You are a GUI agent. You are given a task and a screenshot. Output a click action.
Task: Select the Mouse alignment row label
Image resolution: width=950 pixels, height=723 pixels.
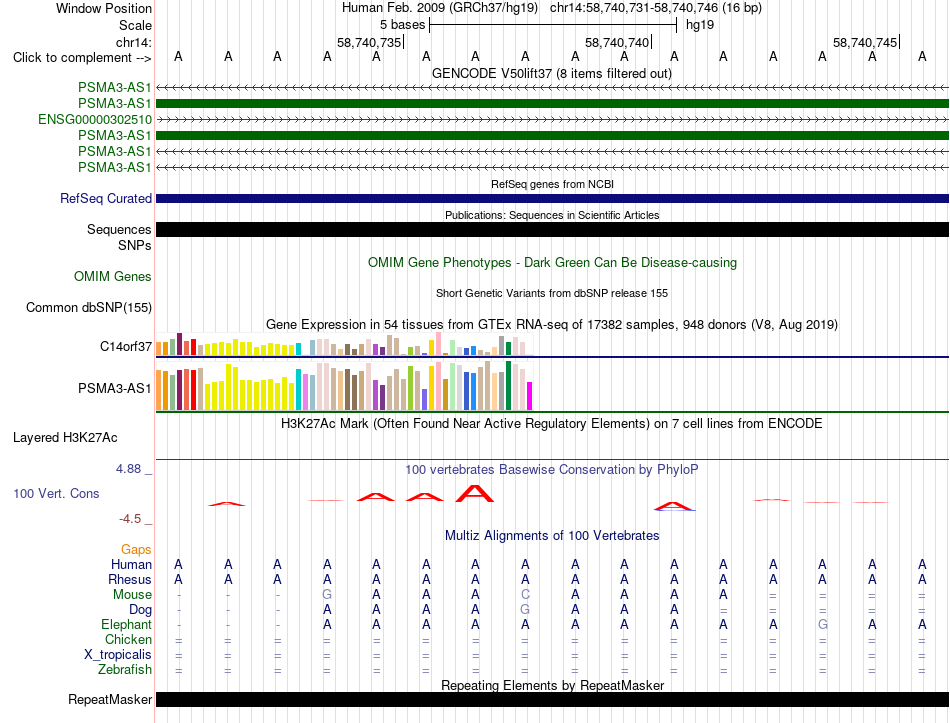[132, 595]
